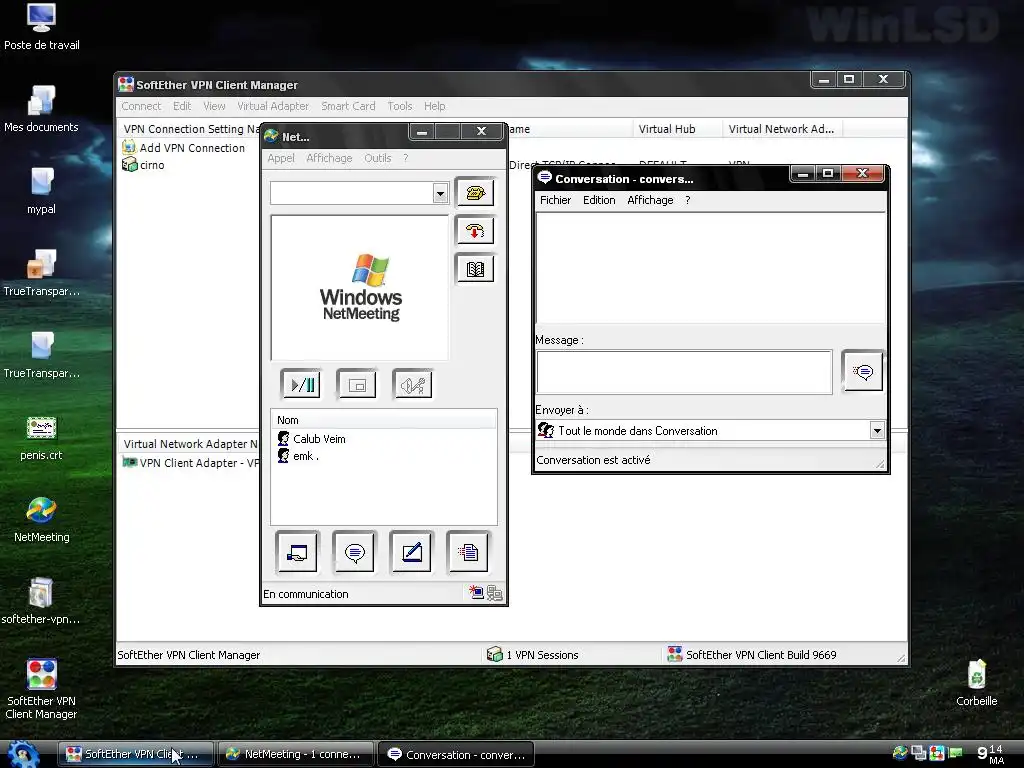This screenshot has height=768, width=1024.
Task: Open Help menu in SoftEther VPN Manager
Action: pos(434,106)
